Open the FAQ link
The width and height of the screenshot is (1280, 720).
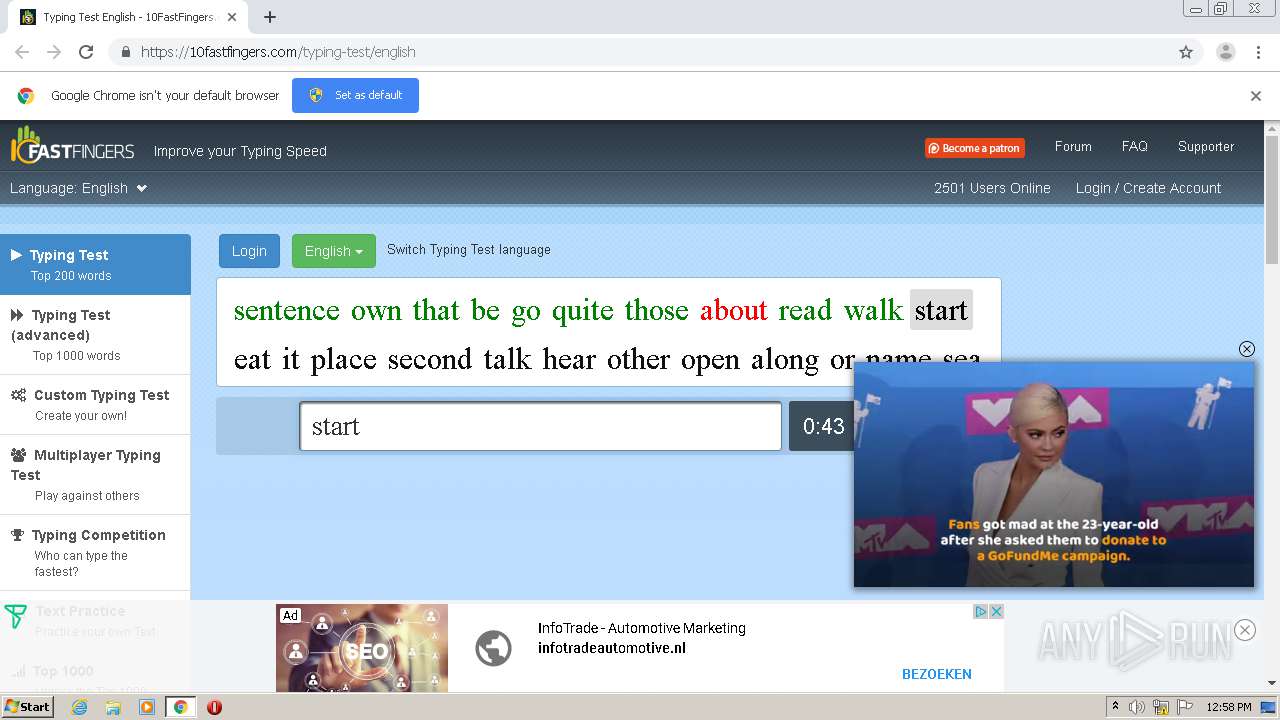coord(1134,146)
